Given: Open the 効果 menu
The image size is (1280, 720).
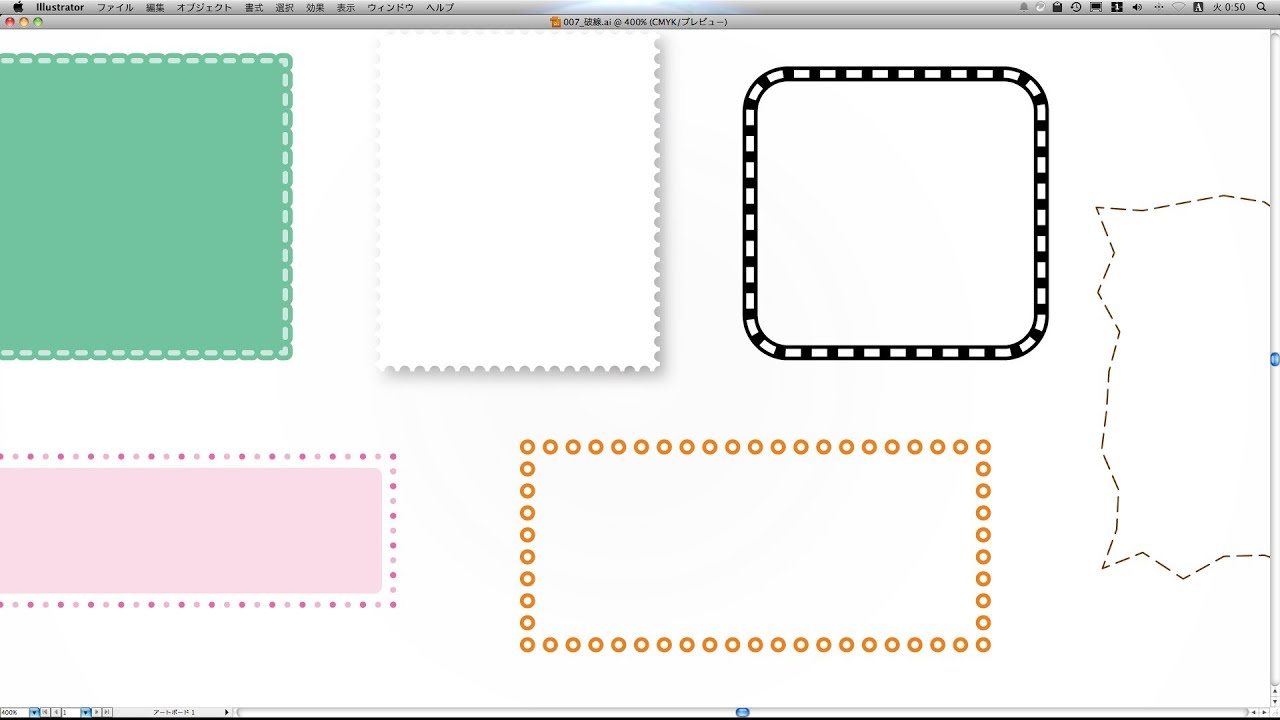Looking at the screenshot, I should coord(315,7).
